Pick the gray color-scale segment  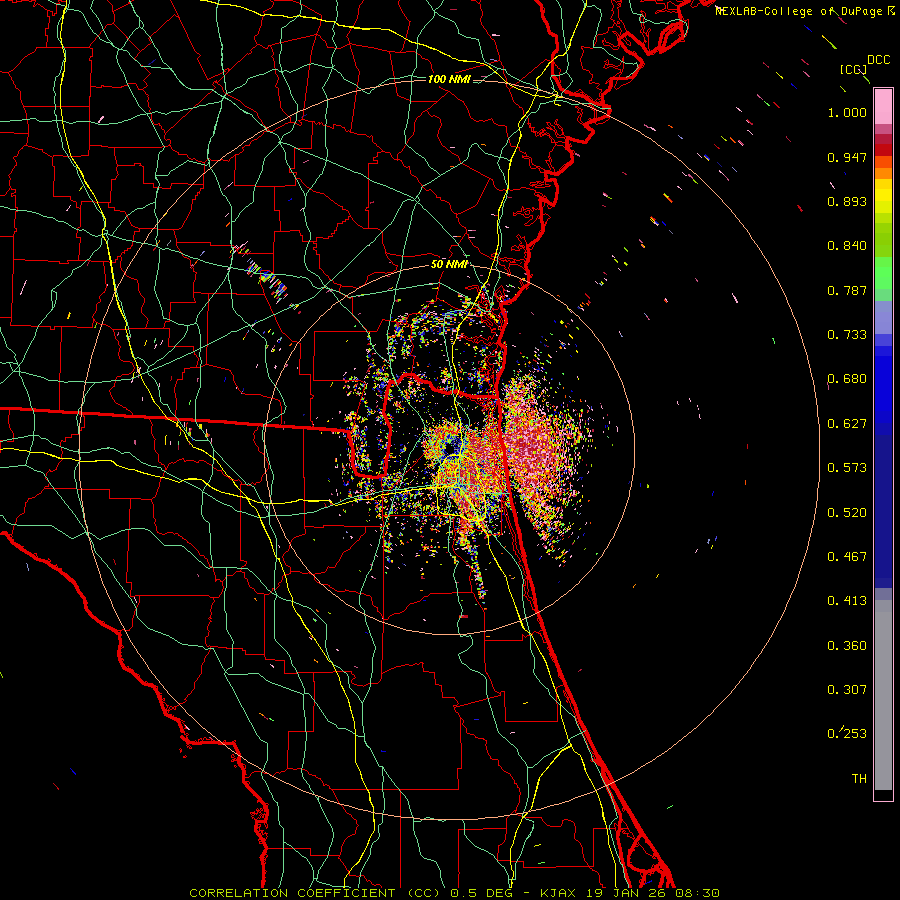click(x=883, y=695)
